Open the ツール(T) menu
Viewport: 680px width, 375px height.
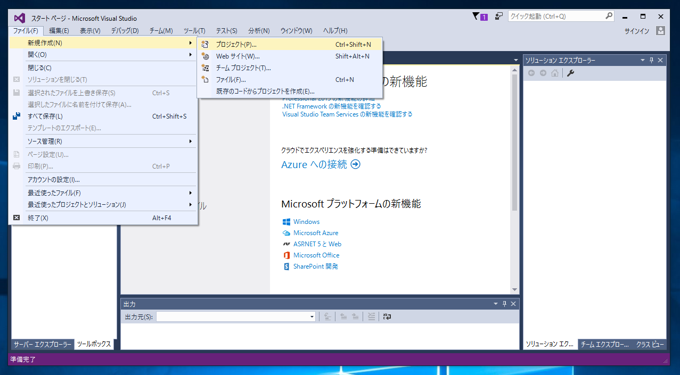194,31
